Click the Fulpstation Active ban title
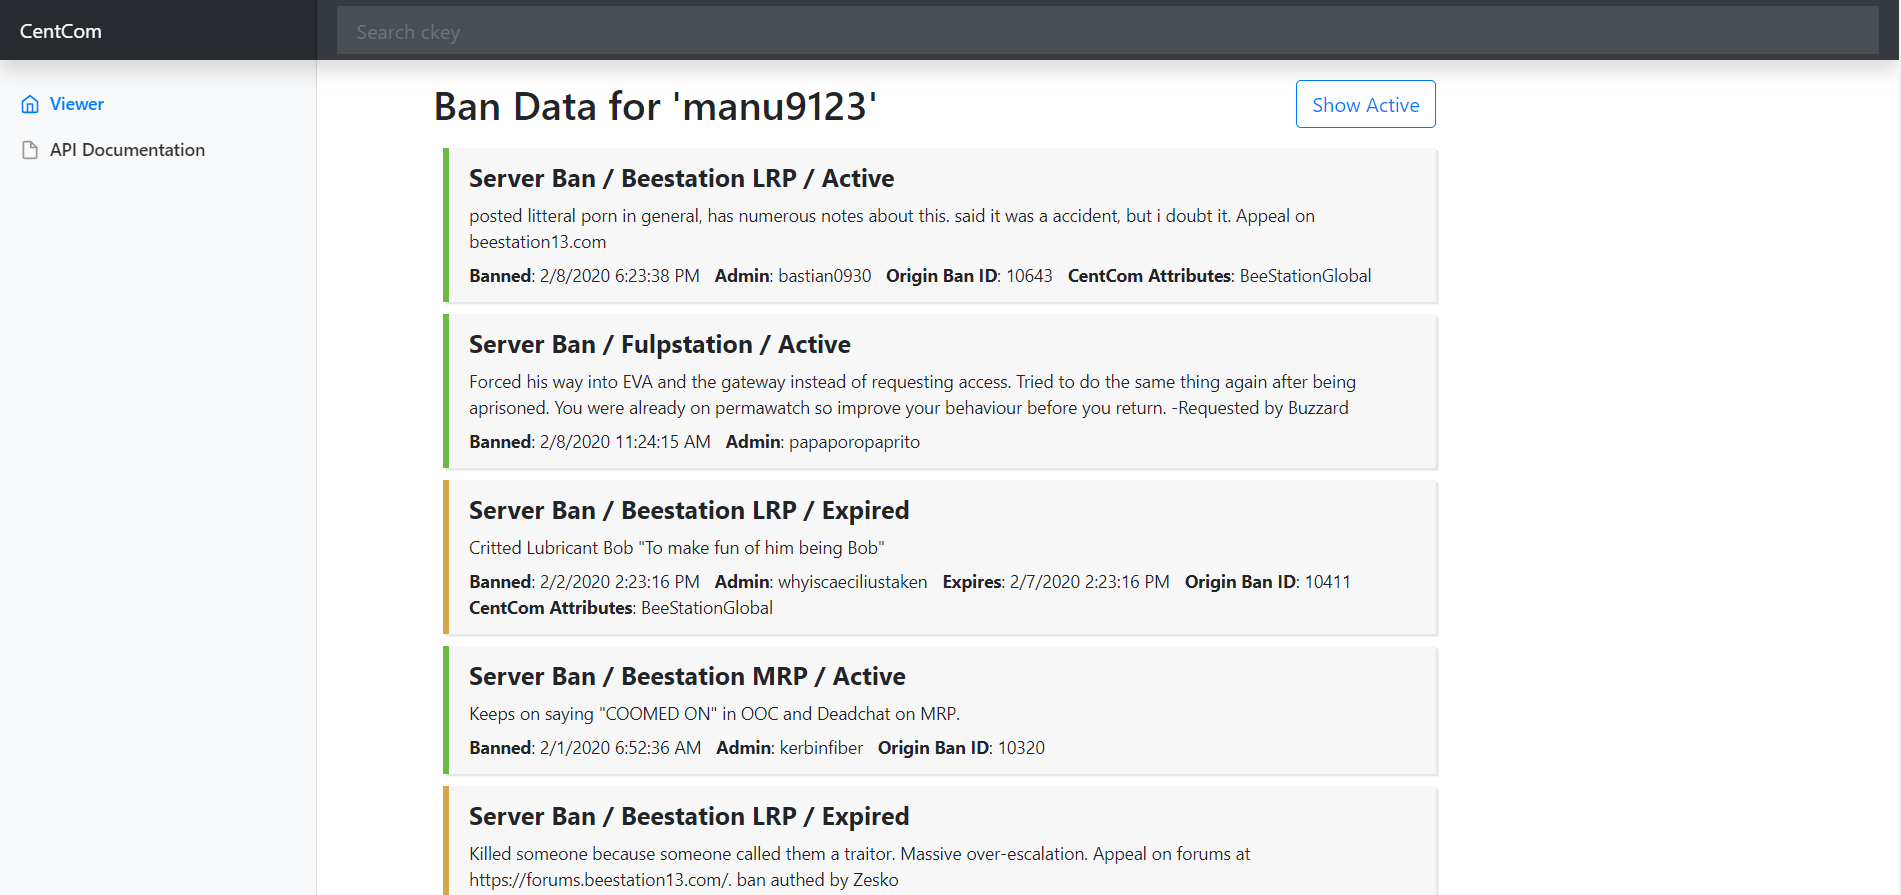Image resolution: width=1901 pixels, height=895 pixels. 660,344
